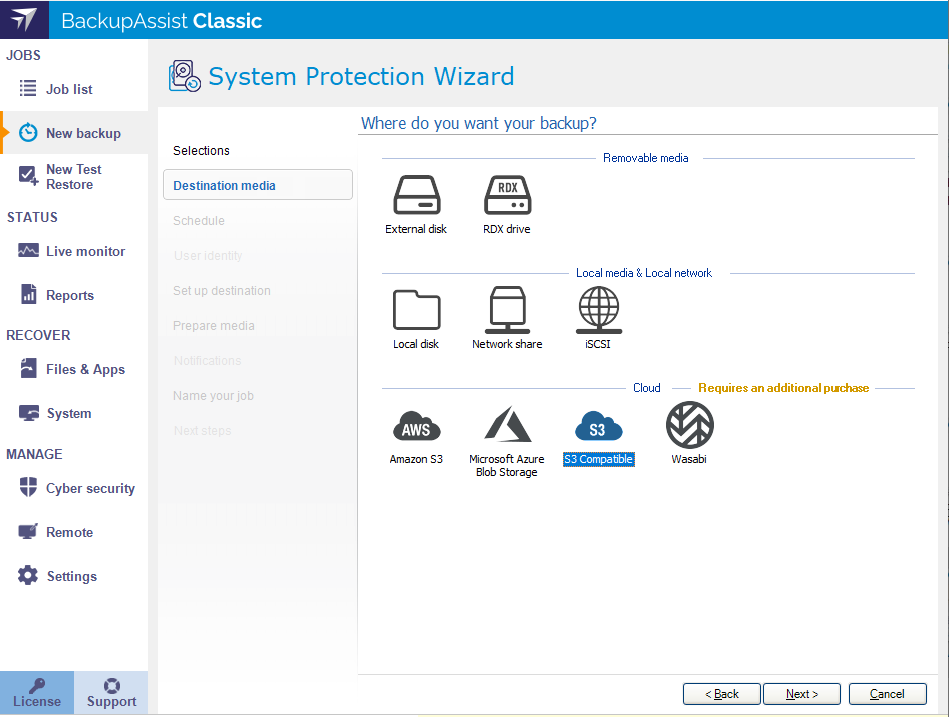Select Network share destination icon
Viewport: 949px width, 717px height.
point(506,310)
